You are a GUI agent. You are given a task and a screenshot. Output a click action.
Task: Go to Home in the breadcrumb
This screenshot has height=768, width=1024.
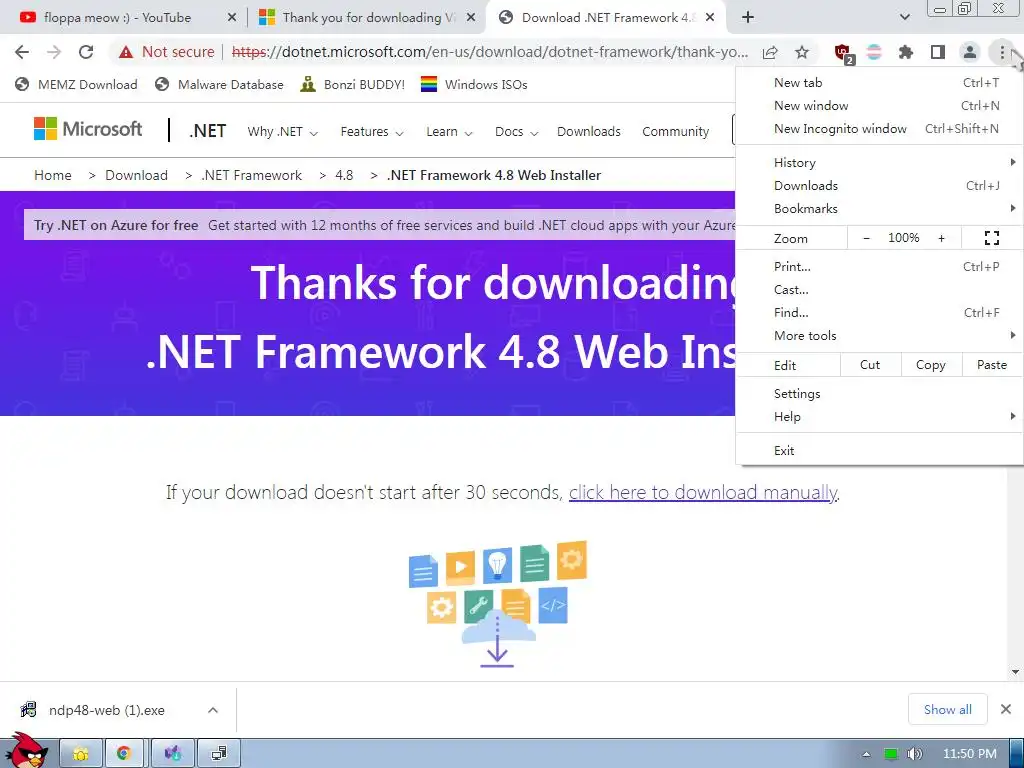pos(53,175)
